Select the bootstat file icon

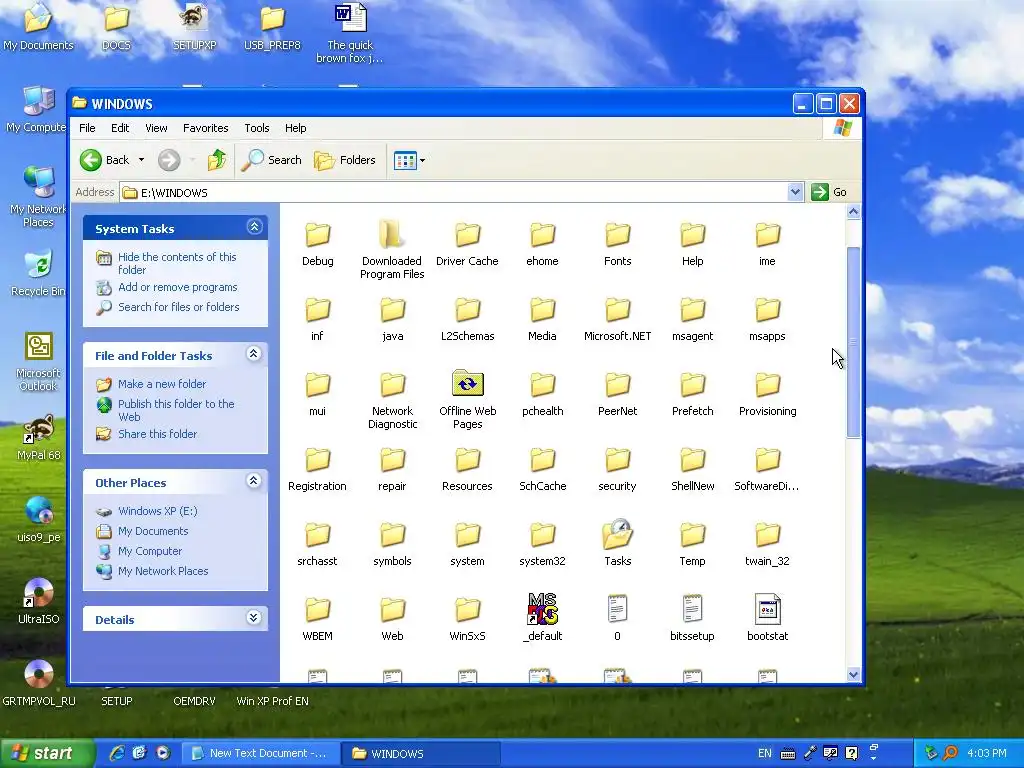767,609
